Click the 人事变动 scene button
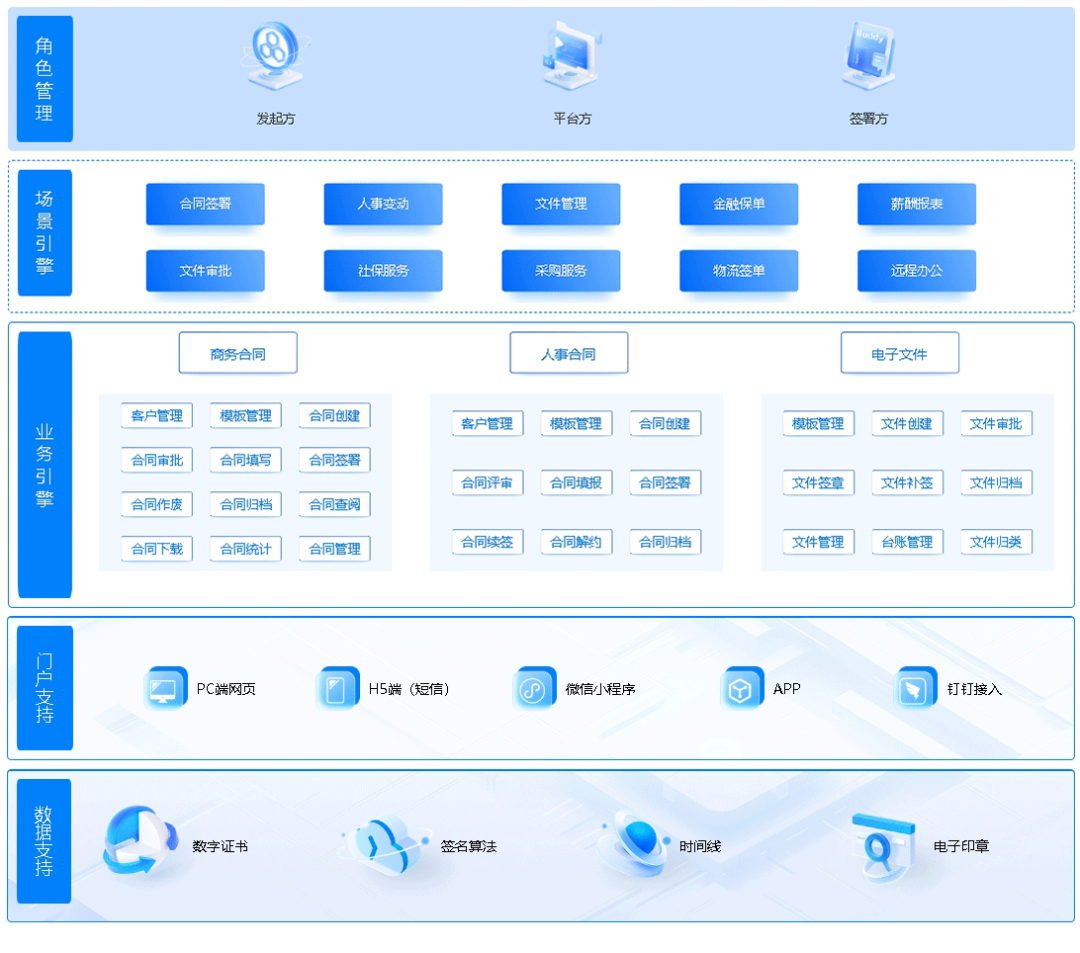 [x=383, y=204]
